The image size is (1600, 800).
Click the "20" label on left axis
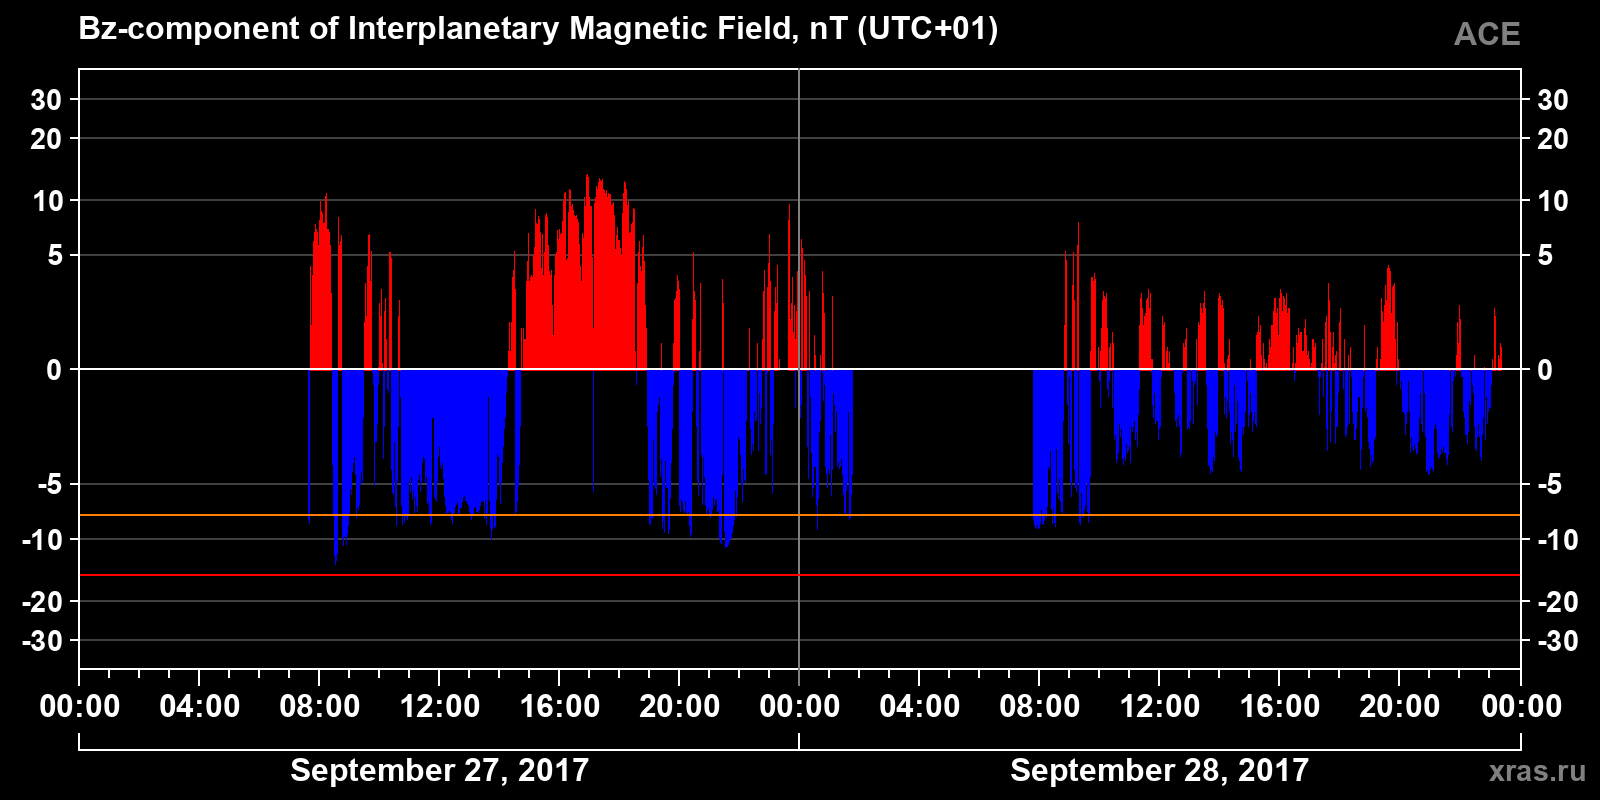click(46, 139)
